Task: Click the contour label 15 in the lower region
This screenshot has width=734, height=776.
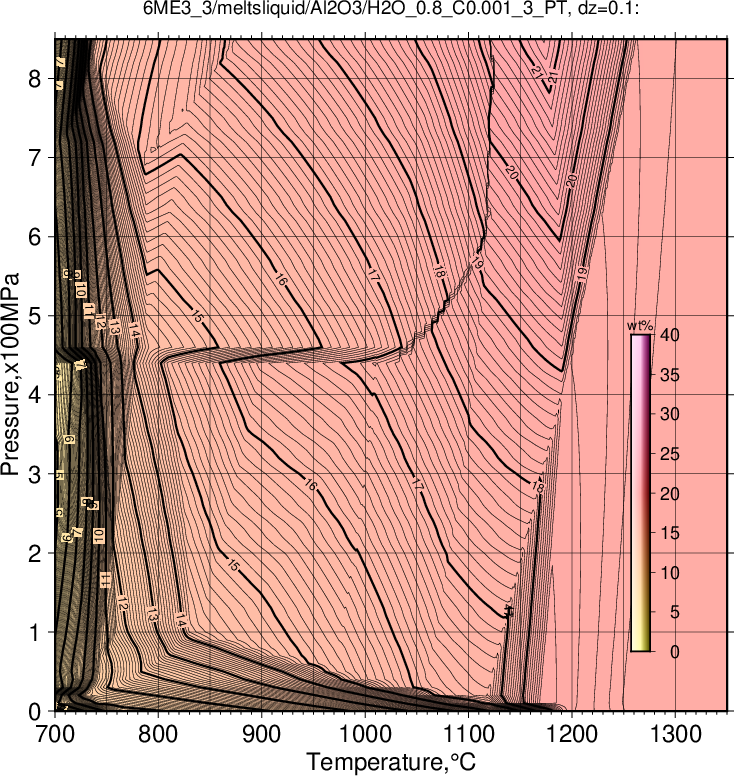Action: pos(233,565)
